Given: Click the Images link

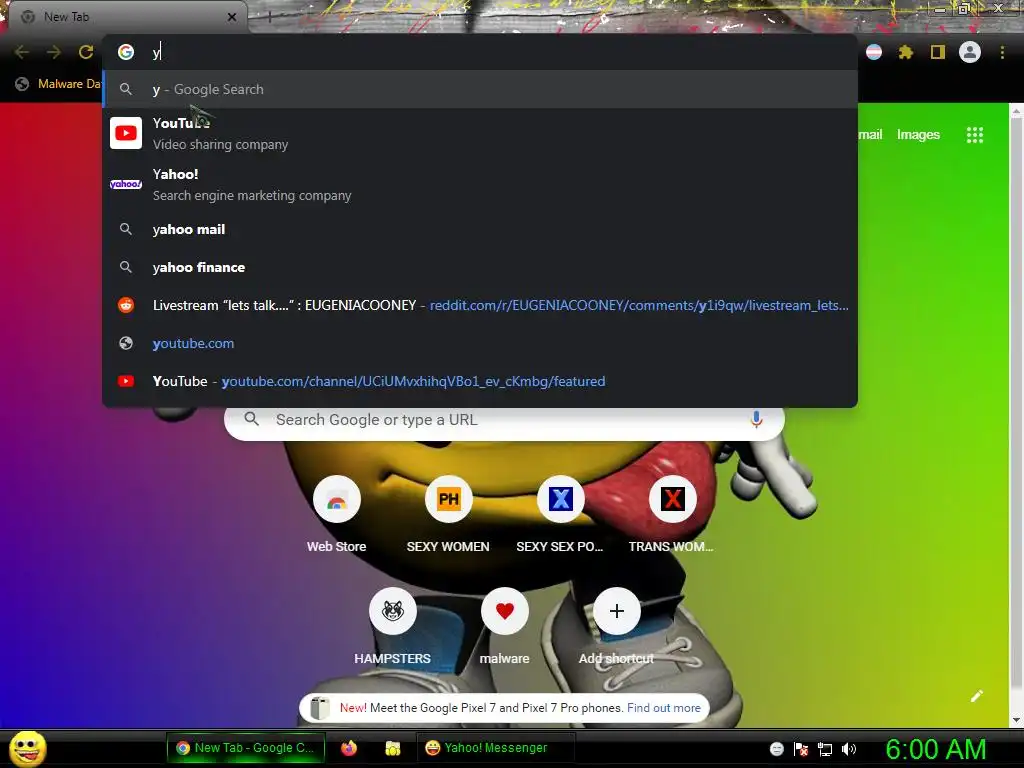Looking at the screenshot, I should [918, 135].
